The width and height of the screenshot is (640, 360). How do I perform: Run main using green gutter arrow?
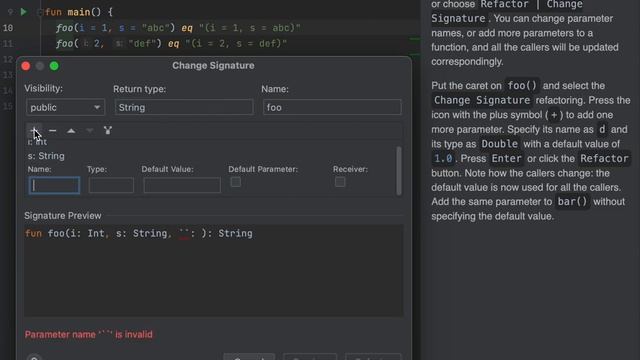pos(24,12)
